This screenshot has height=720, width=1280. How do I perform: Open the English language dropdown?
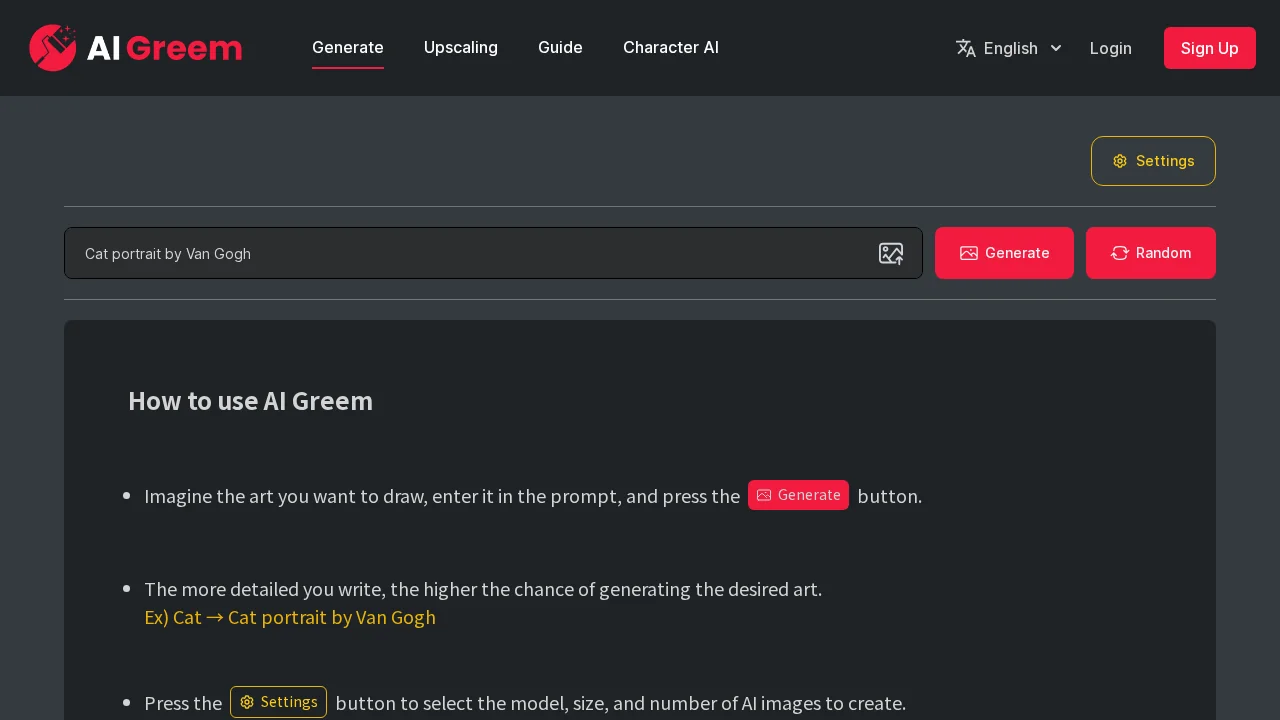point(1010,48)
